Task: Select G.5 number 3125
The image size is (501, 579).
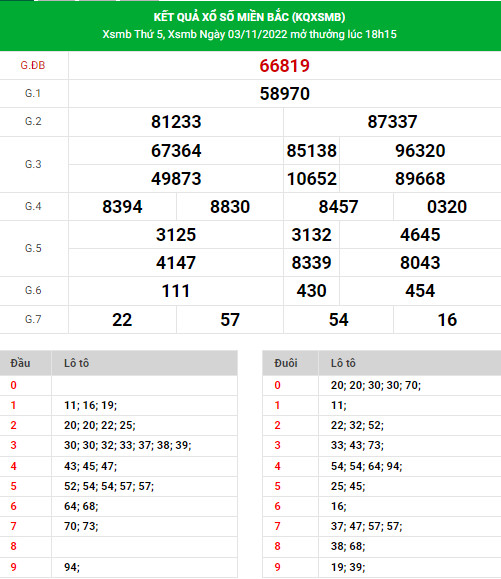Action: point(176,235)
